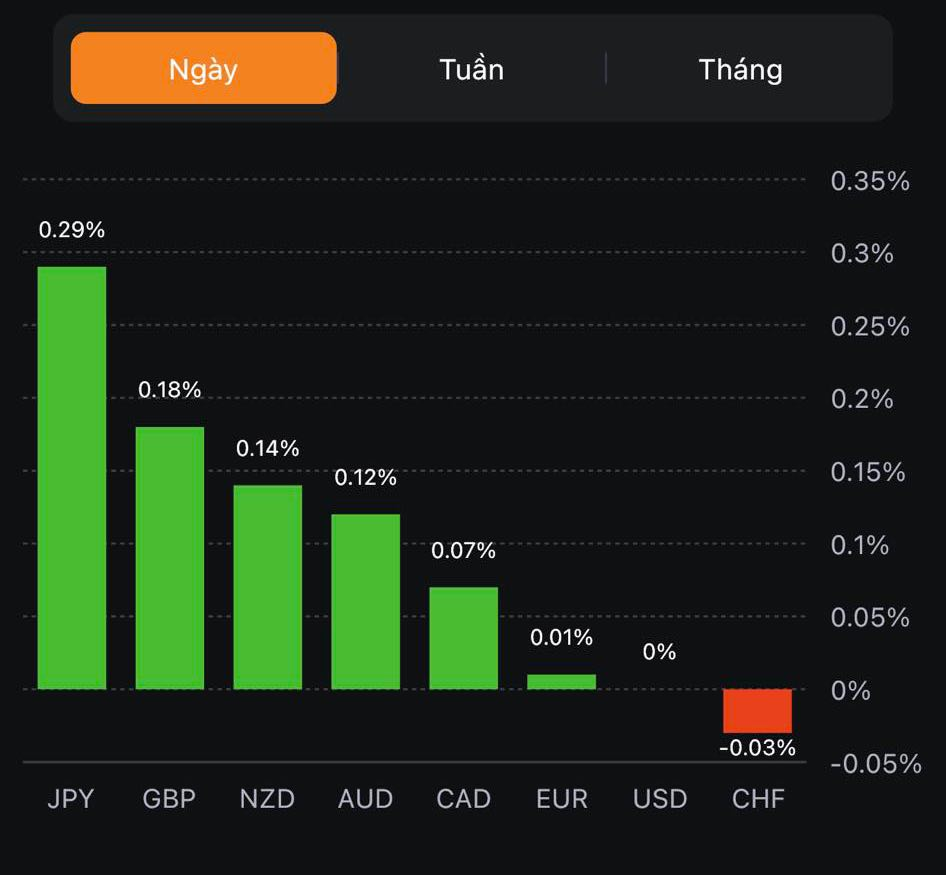Tap the green NZD bar

(268, 587)
